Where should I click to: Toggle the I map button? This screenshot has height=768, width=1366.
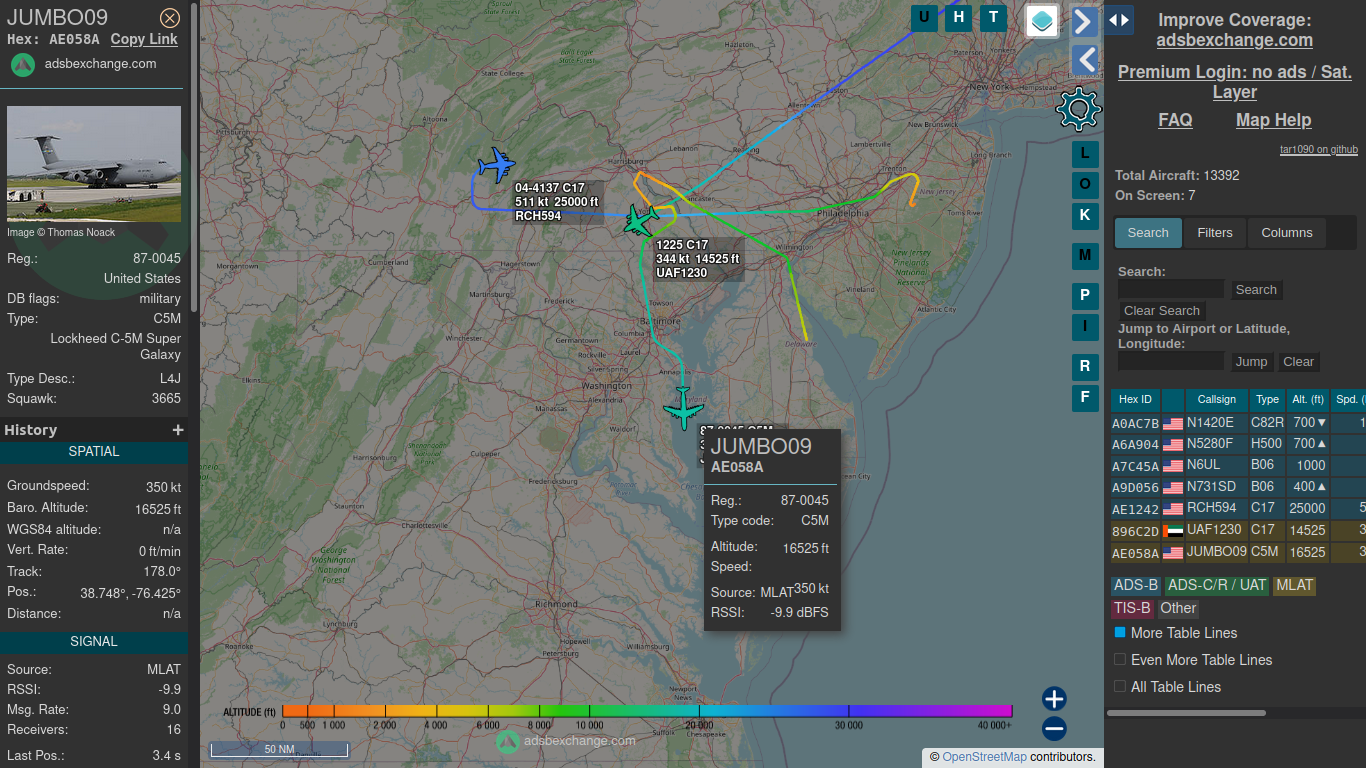[1086, 326]
